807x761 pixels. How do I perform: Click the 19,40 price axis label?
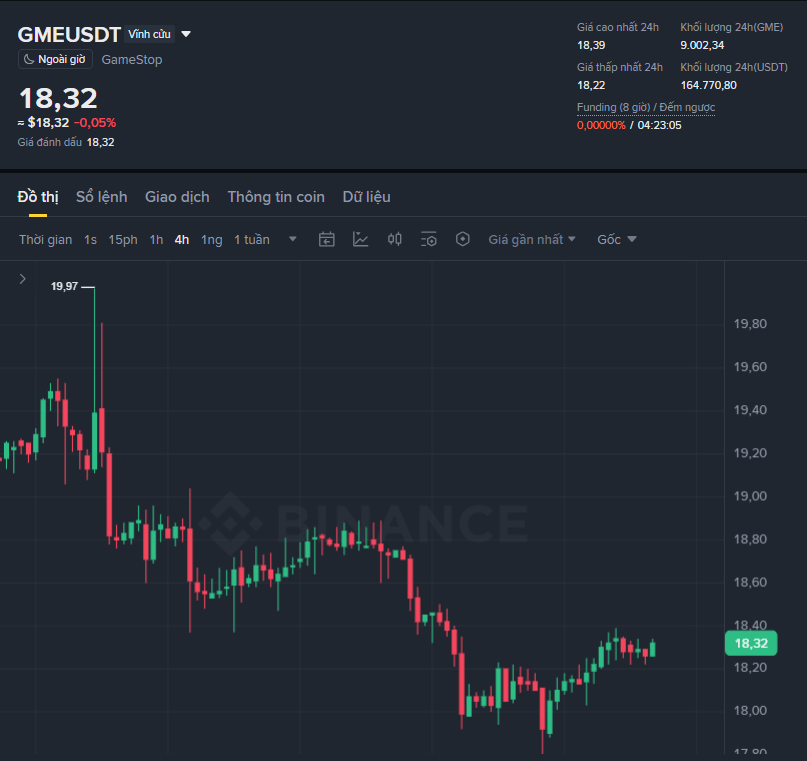(x=750, y=410)
